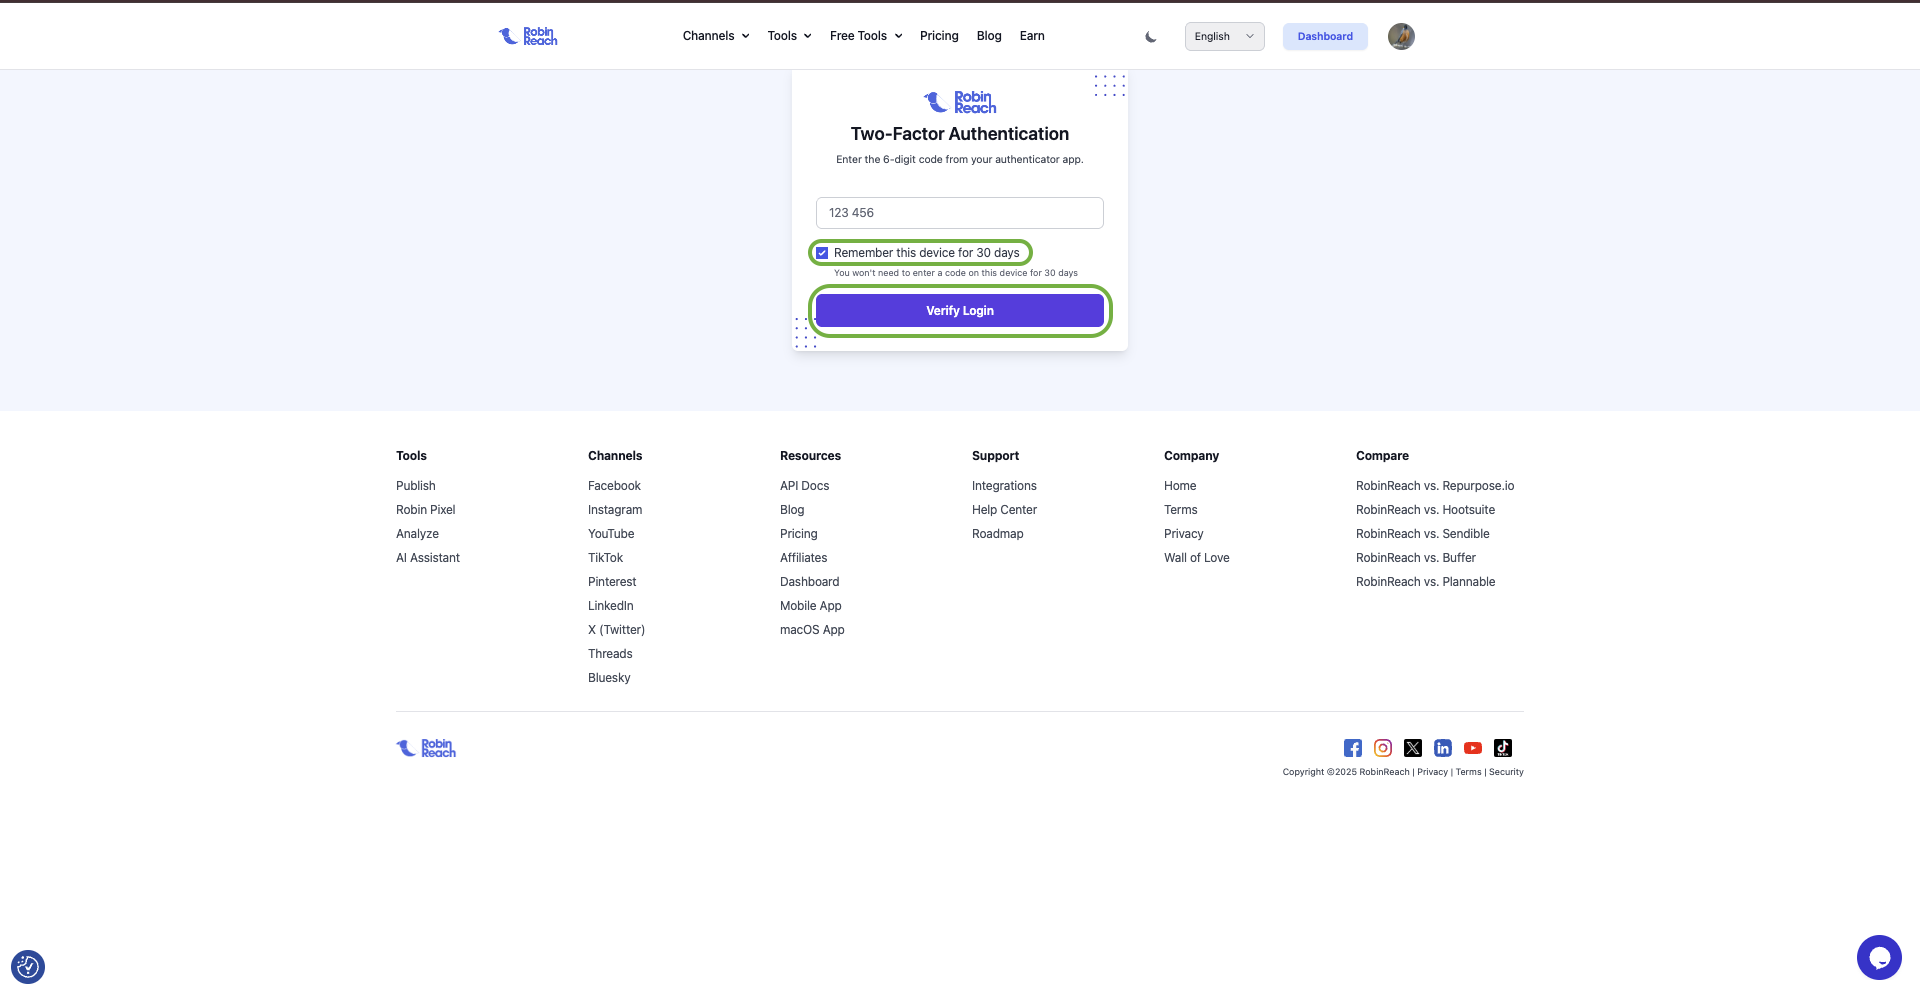The width and height of the screenshot is (1920, 995).
Task: Open the Help Center footer link
Action: (x=1004, y=510)
